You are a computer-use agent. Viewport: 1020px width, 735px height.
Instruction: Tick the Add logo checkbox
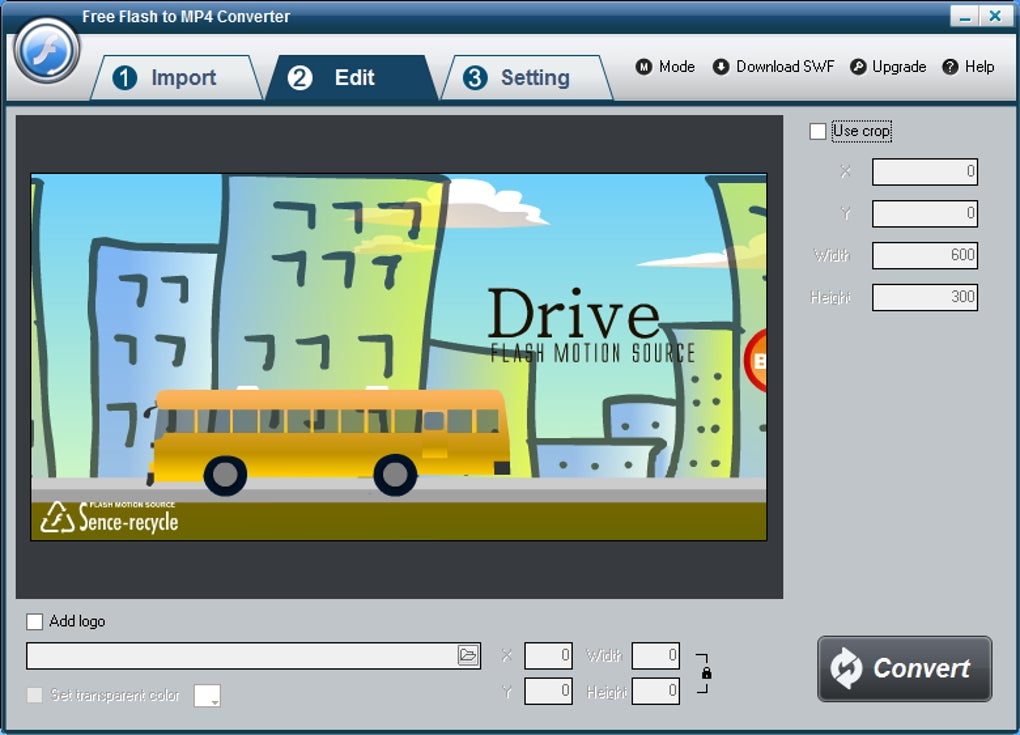click(34, 621)
